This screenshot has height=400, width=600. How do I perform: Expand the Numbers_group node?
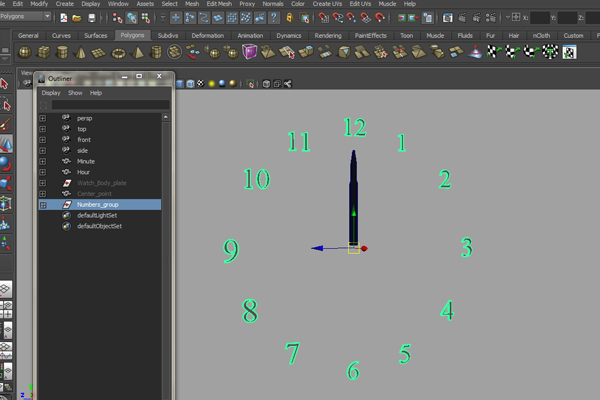click(x=43, y=205)
